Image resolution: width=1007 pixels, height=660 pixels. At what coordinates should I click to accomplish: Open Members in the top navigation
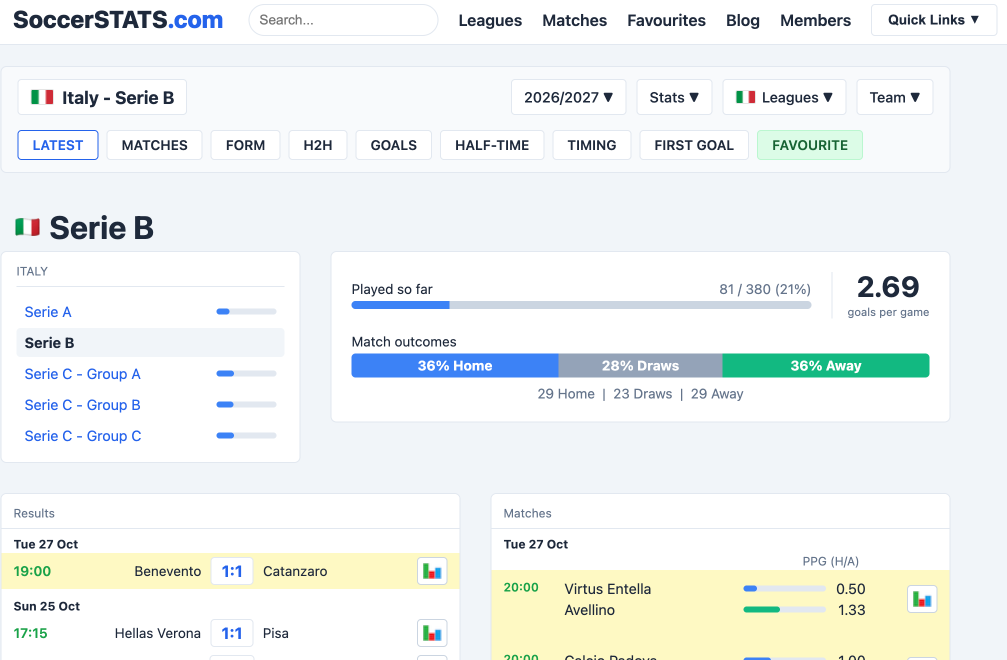815,21
